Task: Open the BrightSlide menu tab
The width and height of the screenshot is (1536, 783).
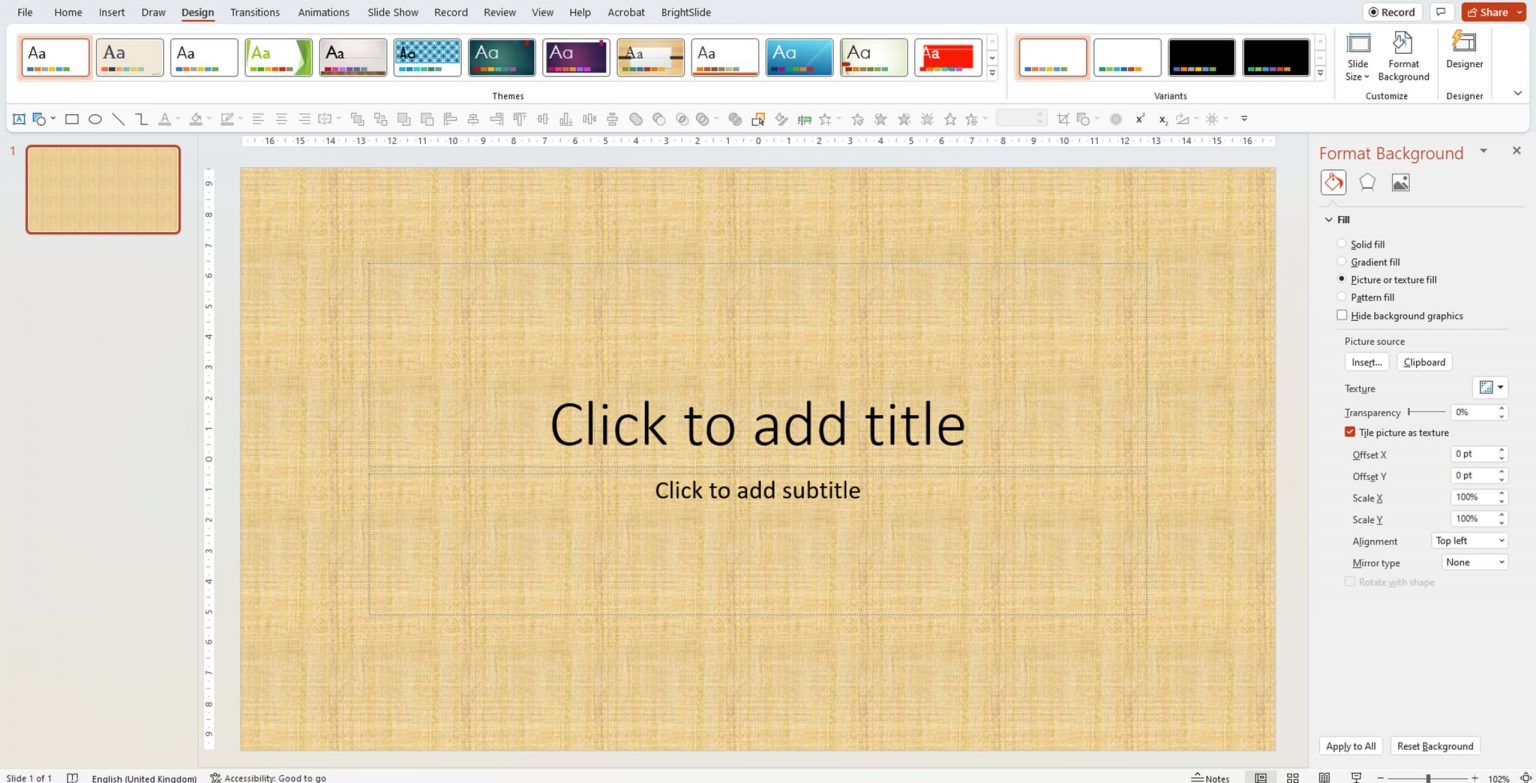Action: tap(685, 12)
